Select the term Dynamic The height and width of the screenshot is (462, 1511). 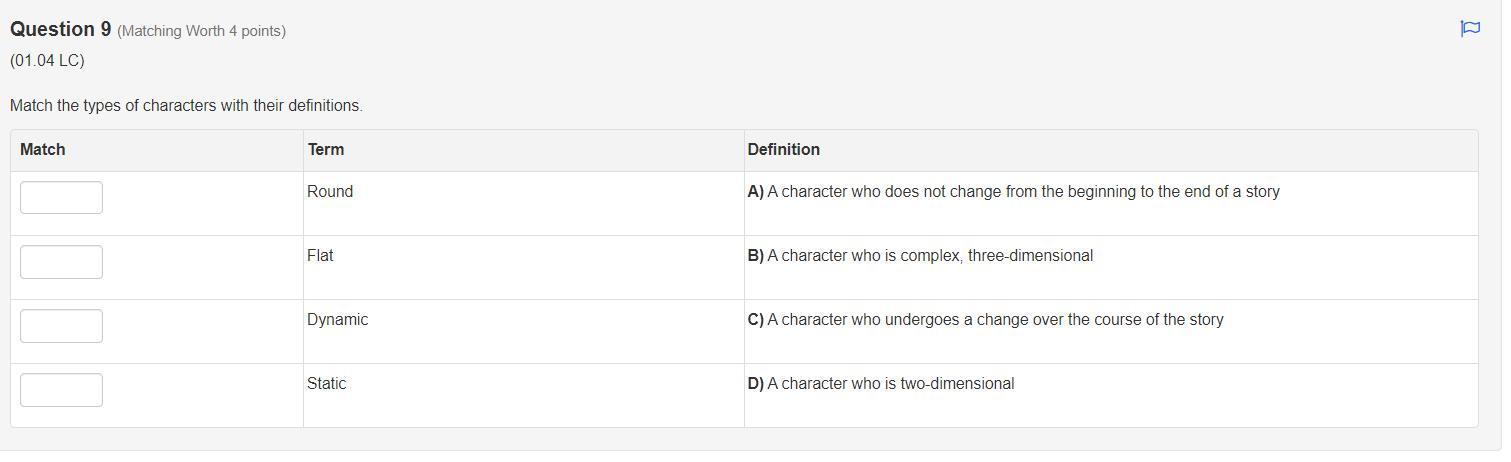tap(337, 320)
